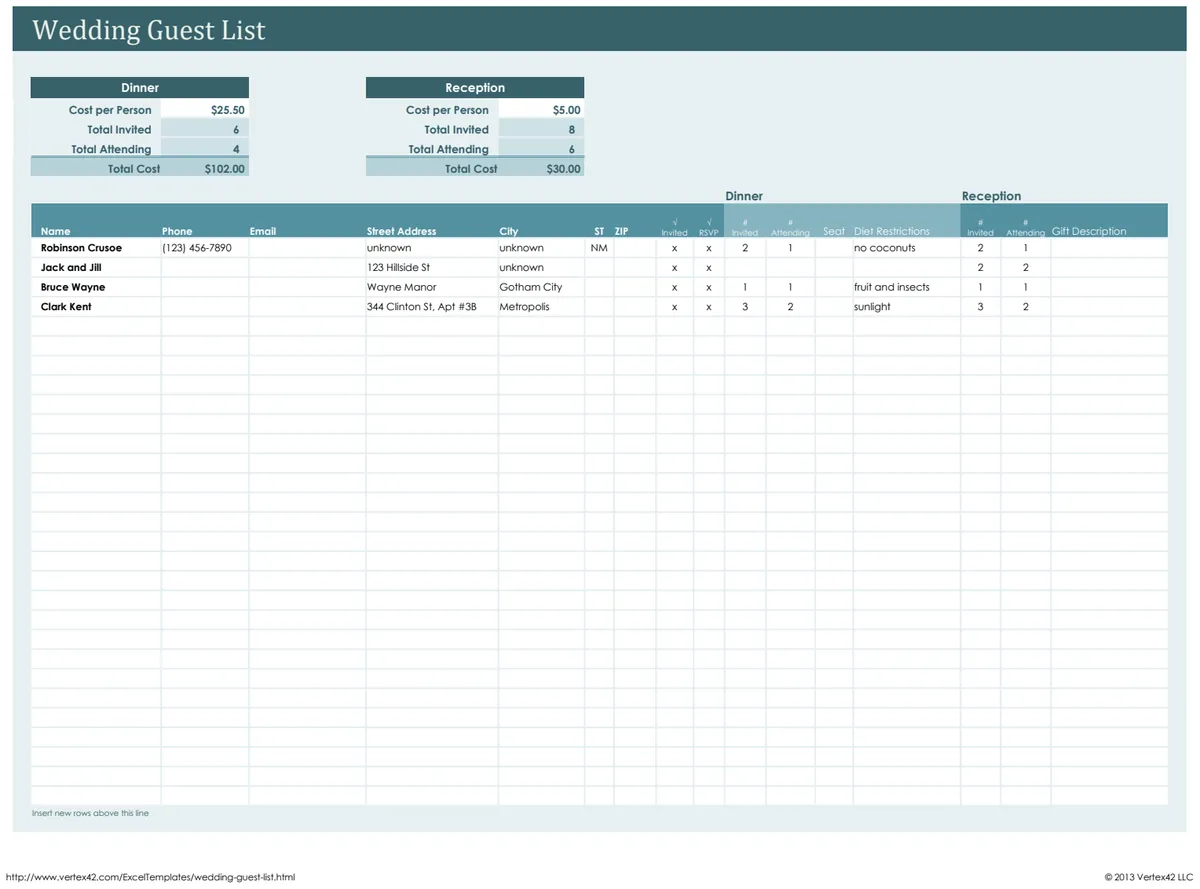Click Clark Kent's dinner invited count 3
This screenshot has height=889, width=1200.
pyautogui.click(x=745, y=307)
